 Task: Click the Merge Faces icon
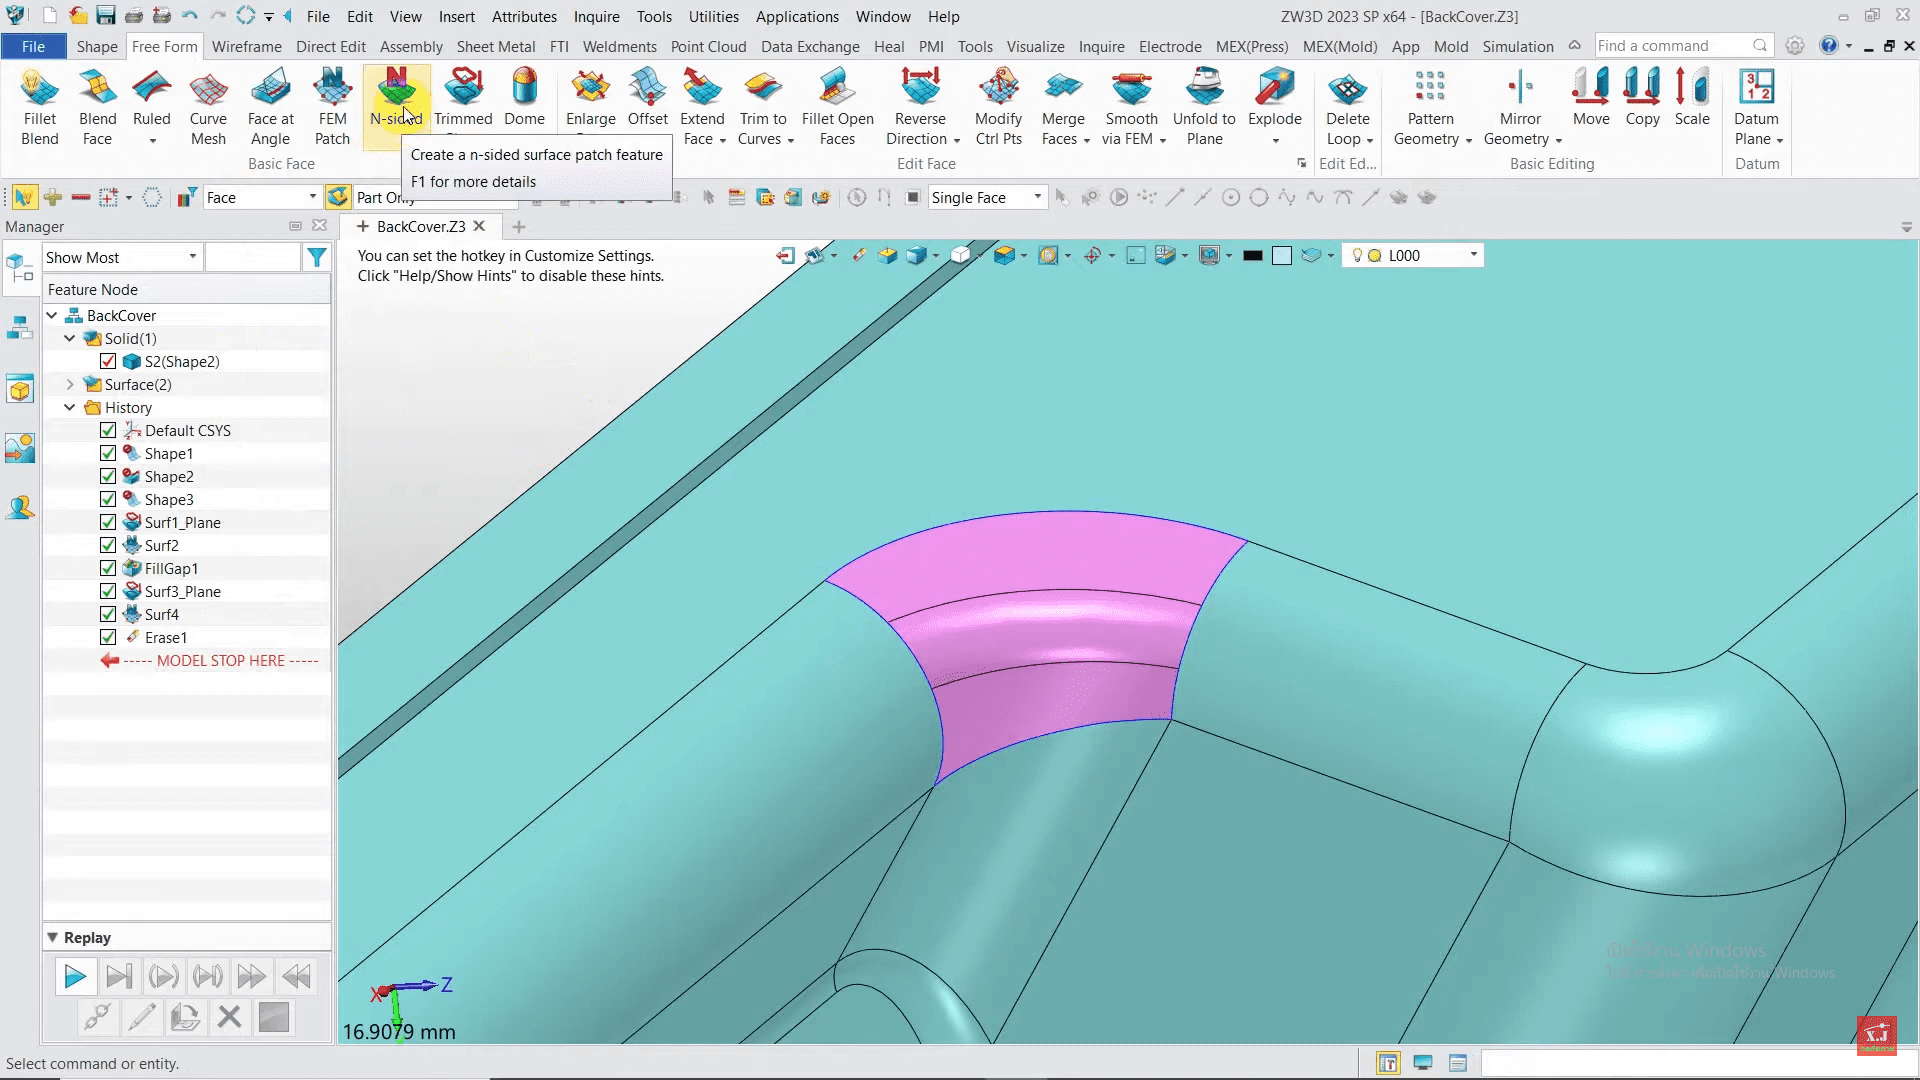(x=1063, y=106)
